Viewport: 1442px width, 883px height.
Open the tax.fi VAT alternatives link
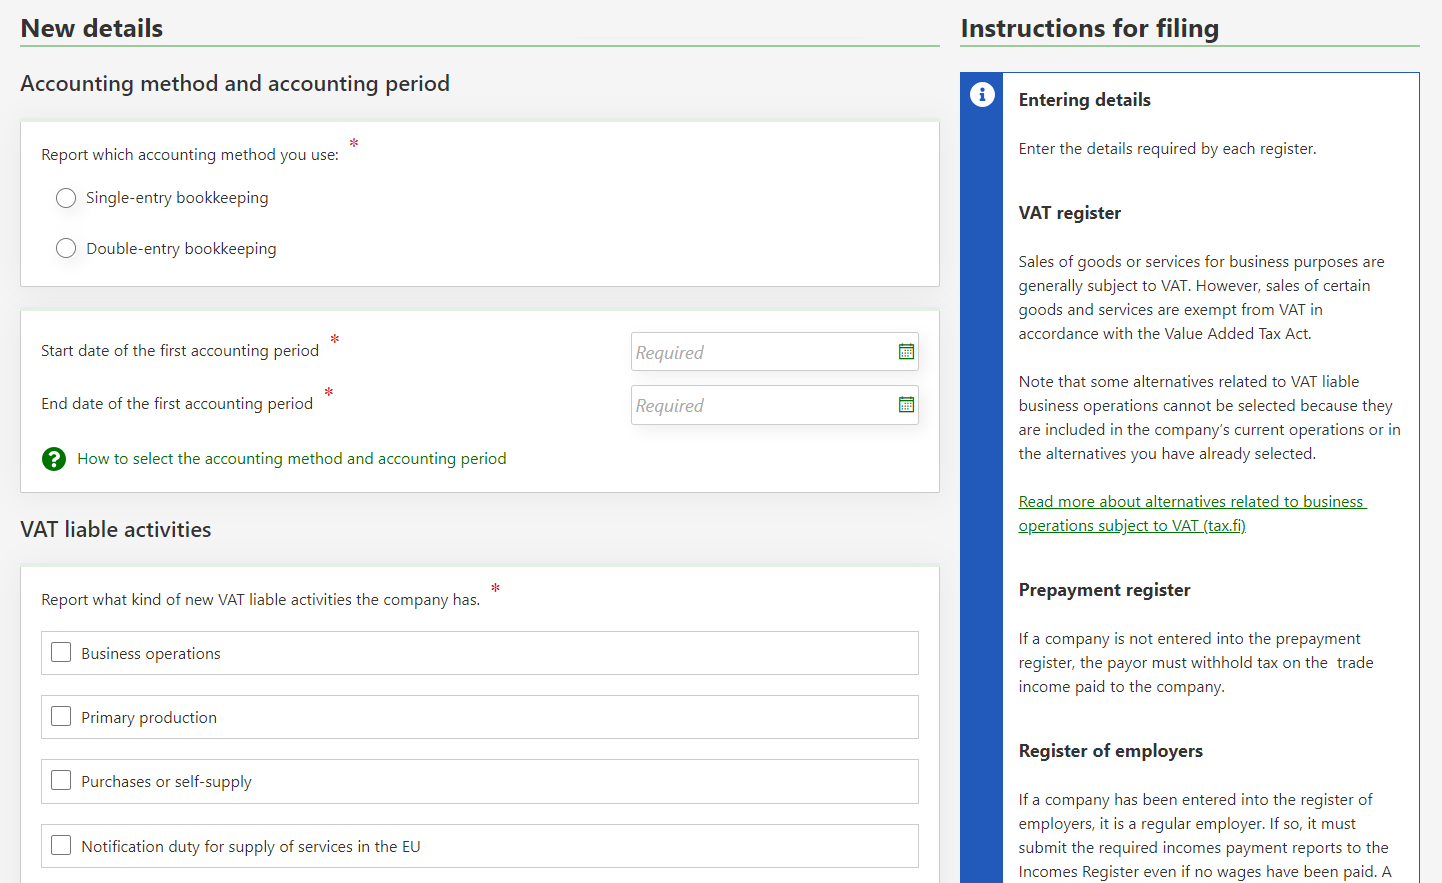point(1190,514)
